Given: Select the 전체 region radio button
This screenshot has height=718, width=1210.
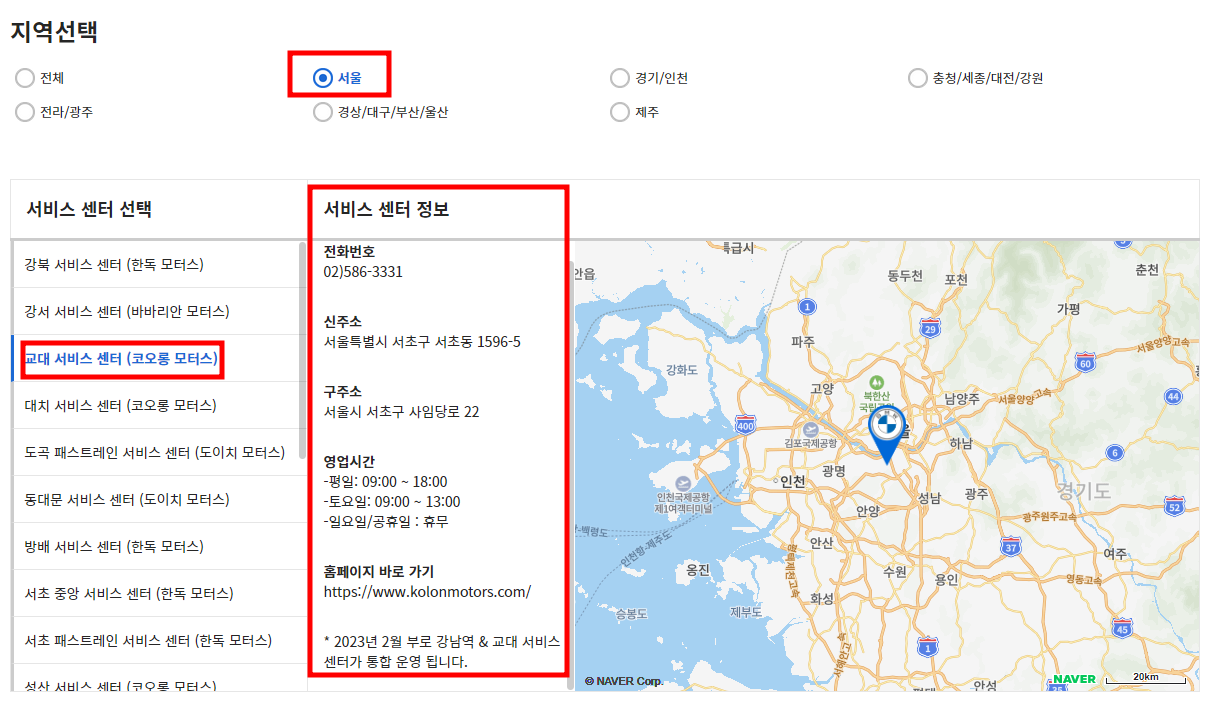Looking at the screenshot, I should pos(23,77).
